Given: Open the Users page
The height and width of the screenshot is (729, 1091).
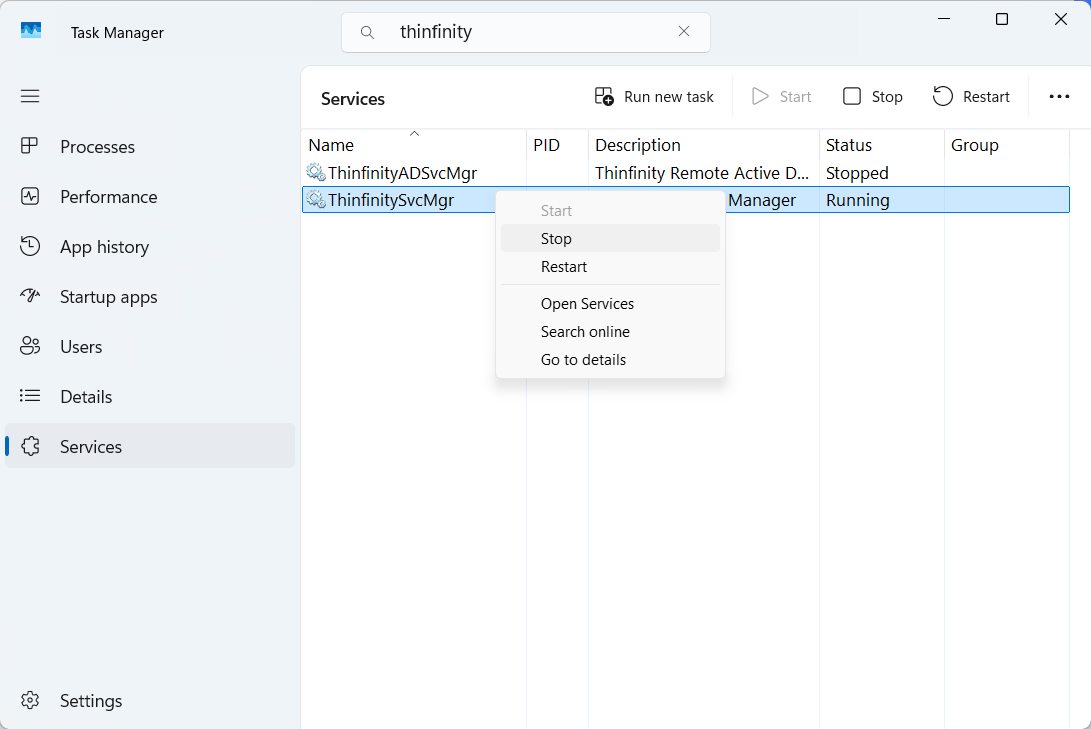Looking at the screenshot, I should pos(150,346).
